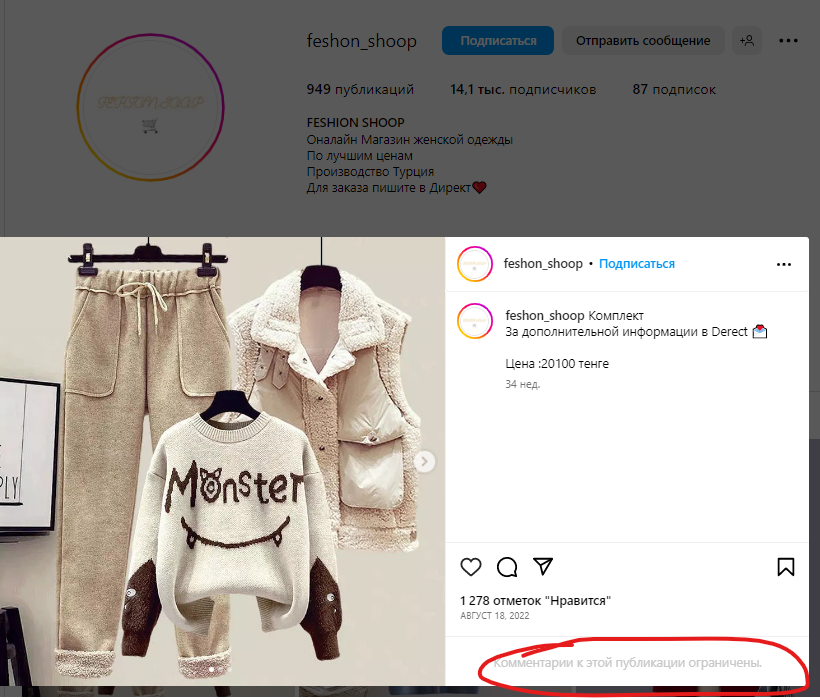This screenshot has width=820, height=700.
Task: Open feshon_shoop username in post header
Action: [543, 264]
